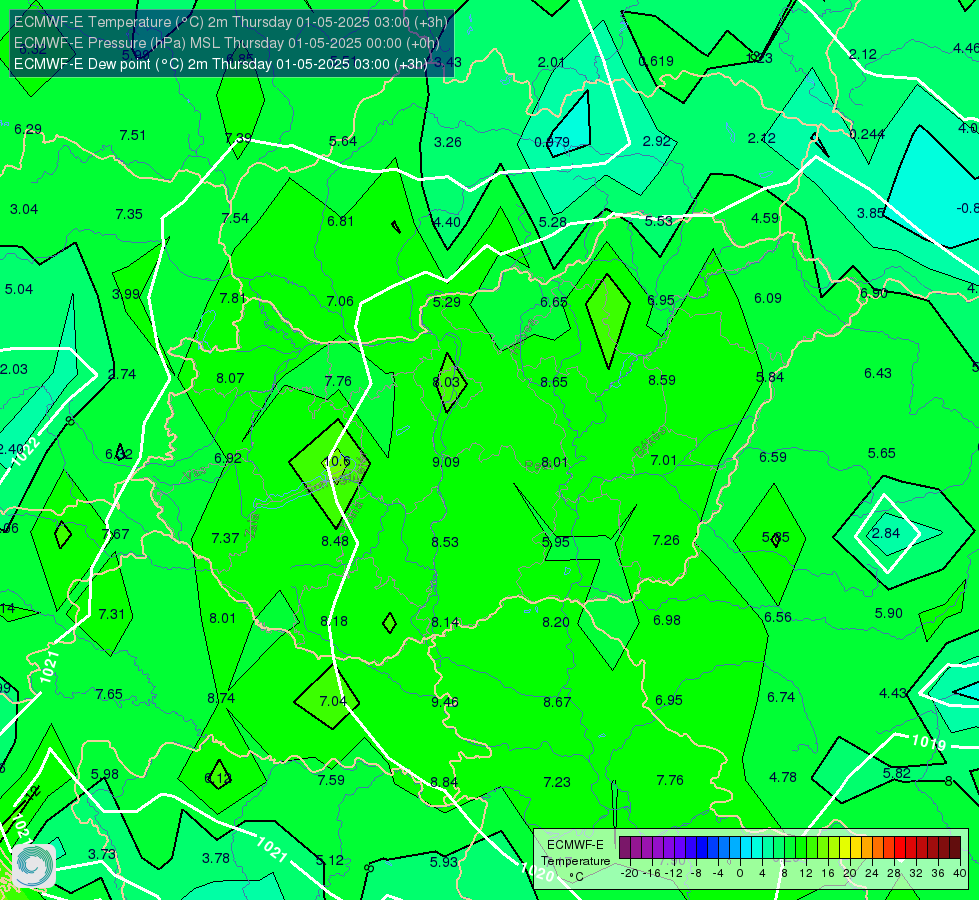Click the 6.98 grid value
This screenshot has width=979, height=900.
click(x=667, y=620)
